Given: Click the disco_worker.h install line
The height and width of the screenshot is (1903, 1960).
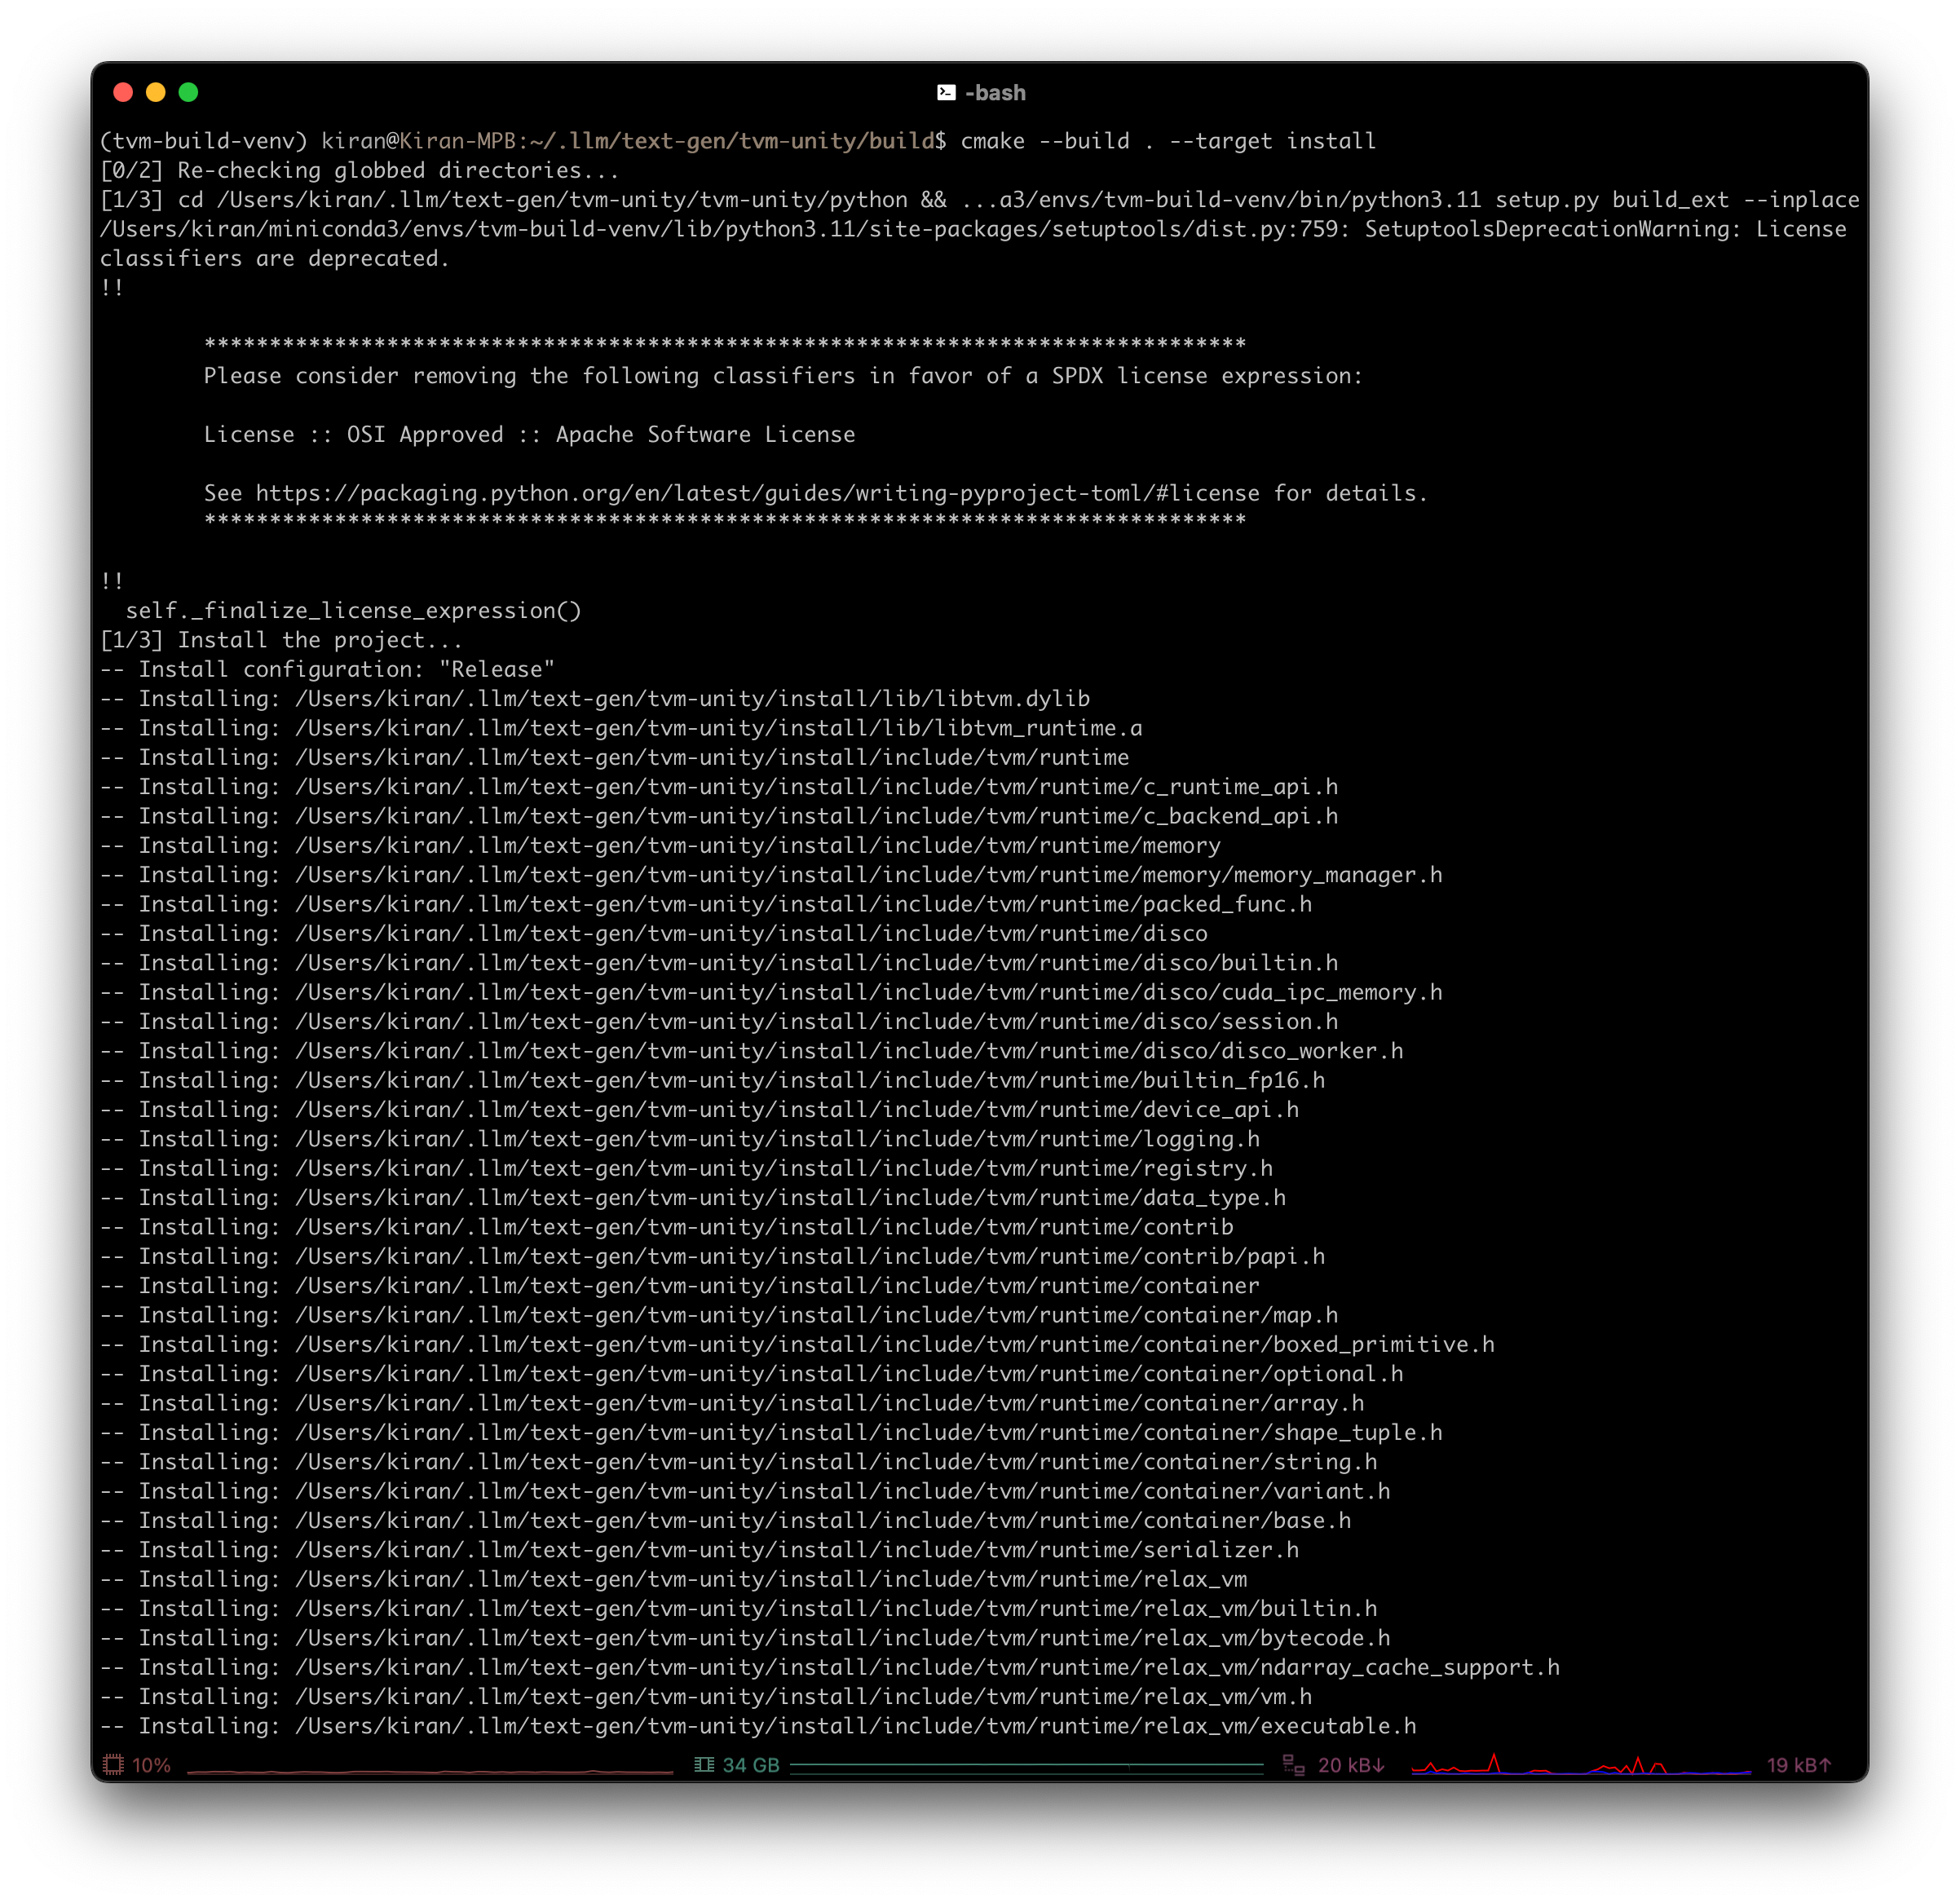Looking at the screenshot, I should point(752,1050).
